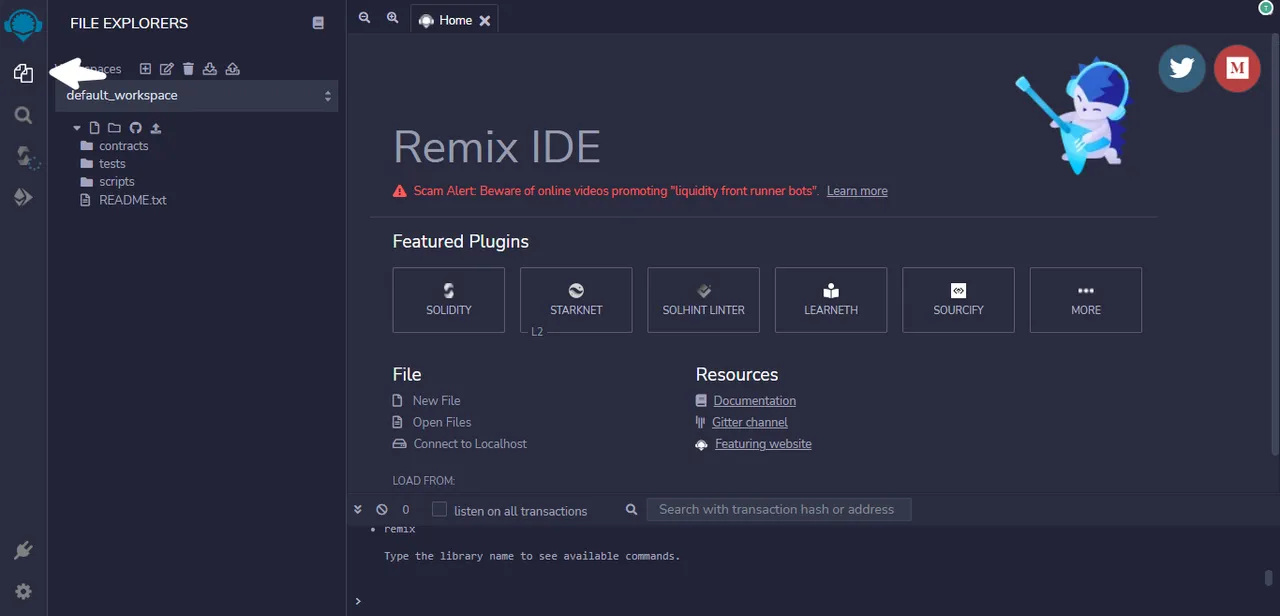This screenshot has height=616, width=1280.
Task: Open the Featuring website link
Action: [x=763, y=444]
